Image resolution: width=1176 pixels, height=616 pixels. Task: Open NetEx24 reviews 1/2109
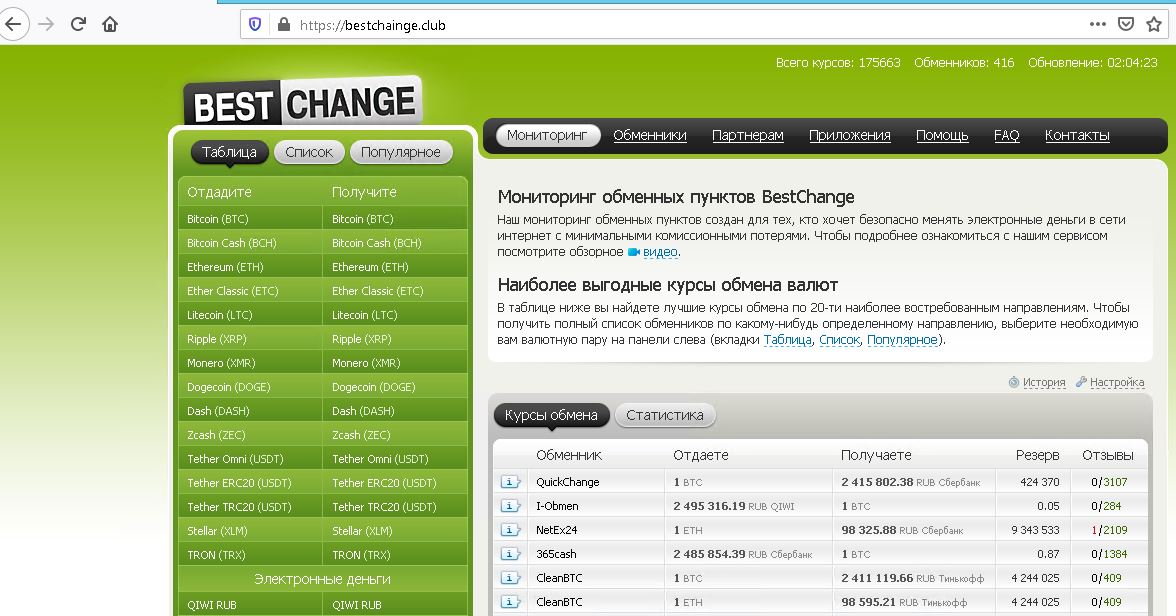[1109, 530]
